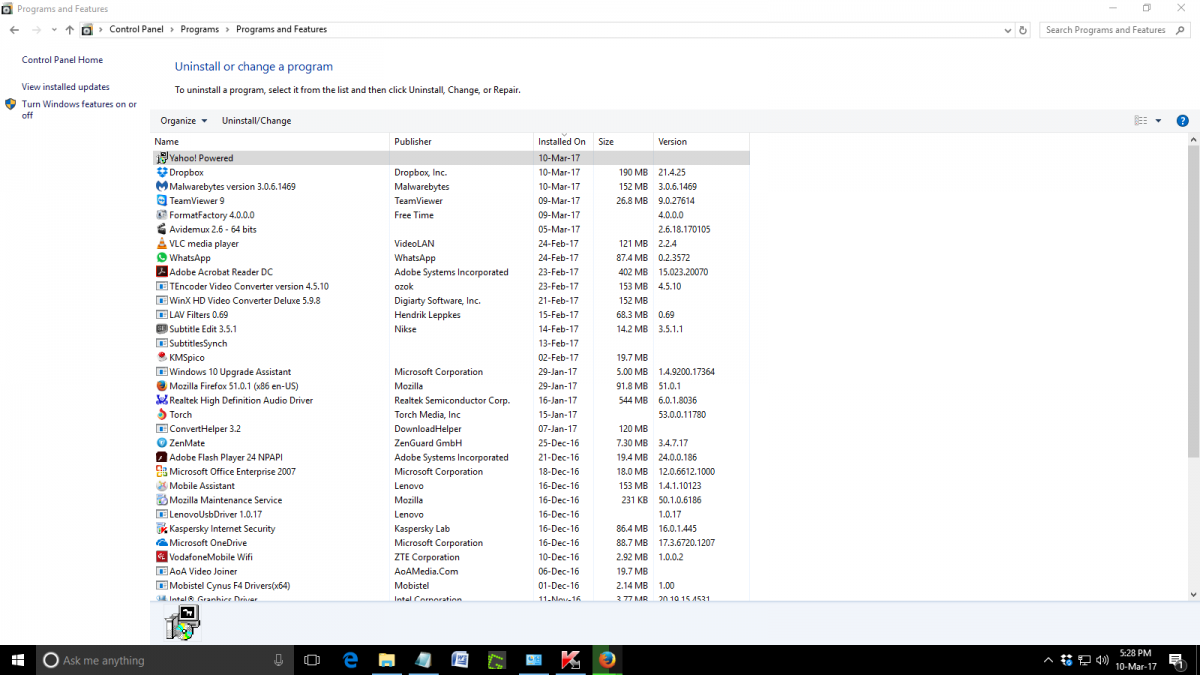Click the Change your view icon
The height and width of the screenshot is (675, 1200).
point(1141,121)
